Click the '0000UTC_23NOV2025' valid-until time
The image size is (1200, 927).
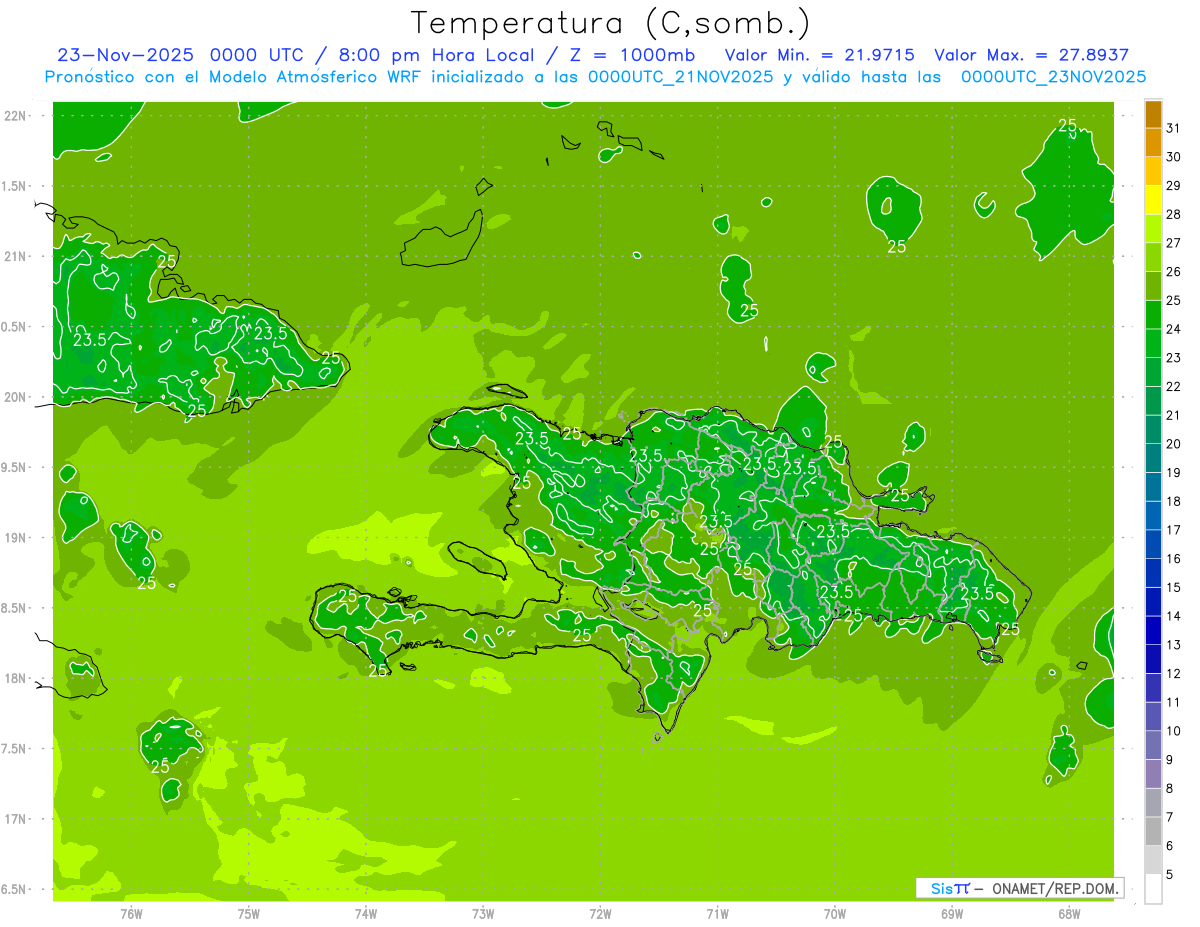(x=1053, y=77)
